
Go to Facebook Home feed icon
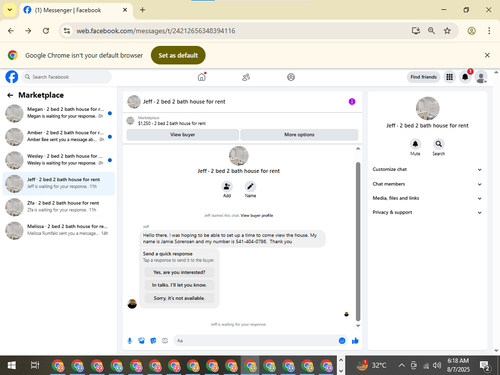coord(202,77)
